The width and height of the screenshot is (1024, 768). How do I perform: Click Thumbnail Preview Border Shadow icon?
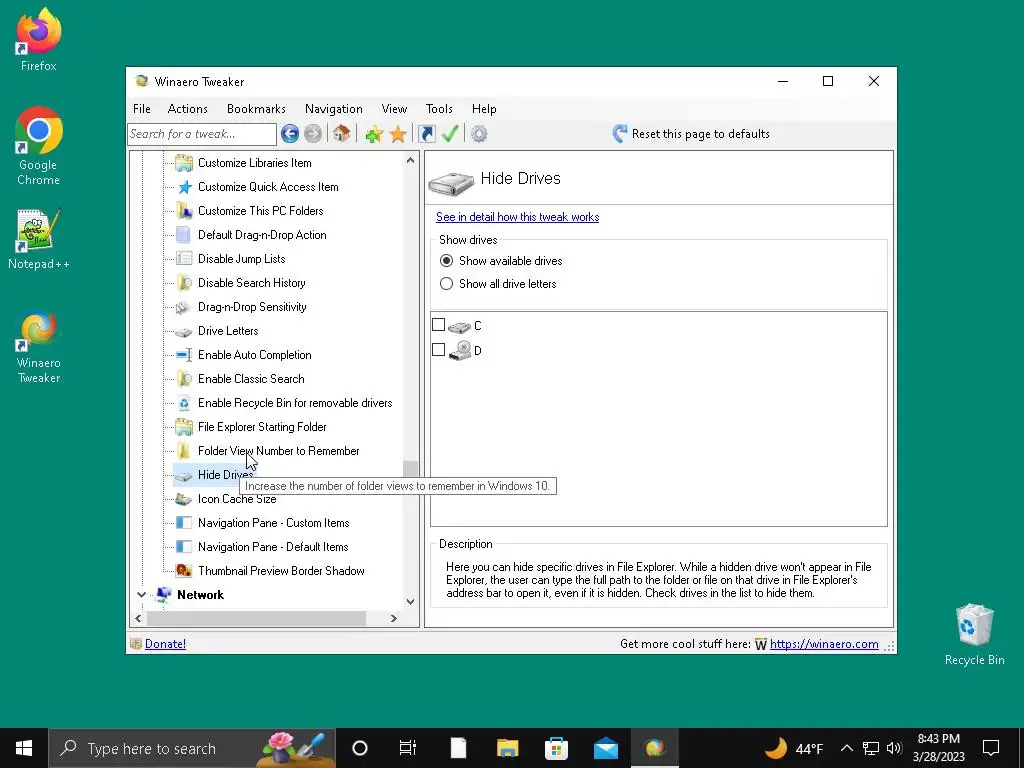184,571
